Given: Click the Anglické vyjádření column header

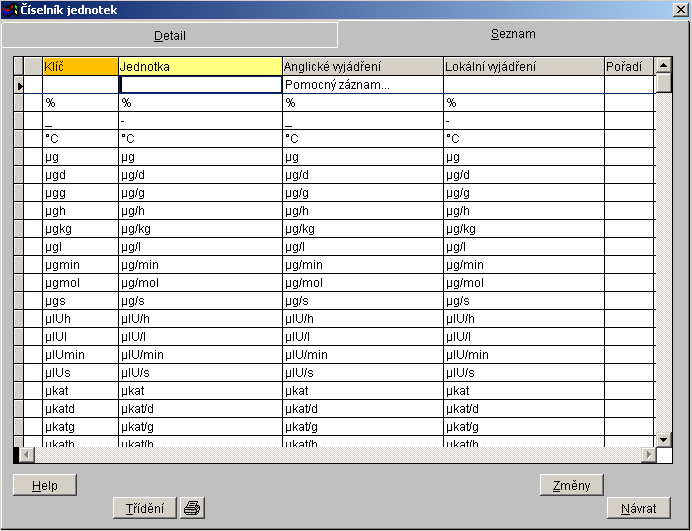Looking at the screenshot, I should coord(363,66).
